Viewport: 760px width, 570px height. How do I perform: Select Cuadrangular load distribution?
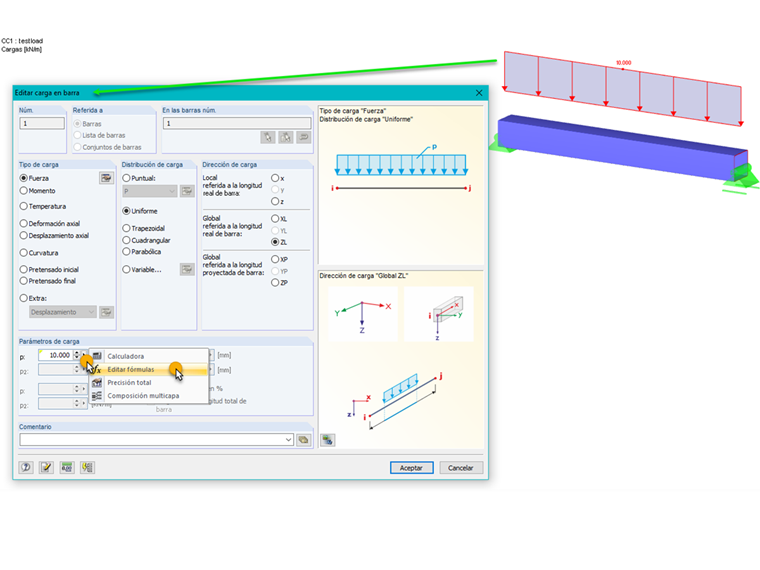click(127, 240)
